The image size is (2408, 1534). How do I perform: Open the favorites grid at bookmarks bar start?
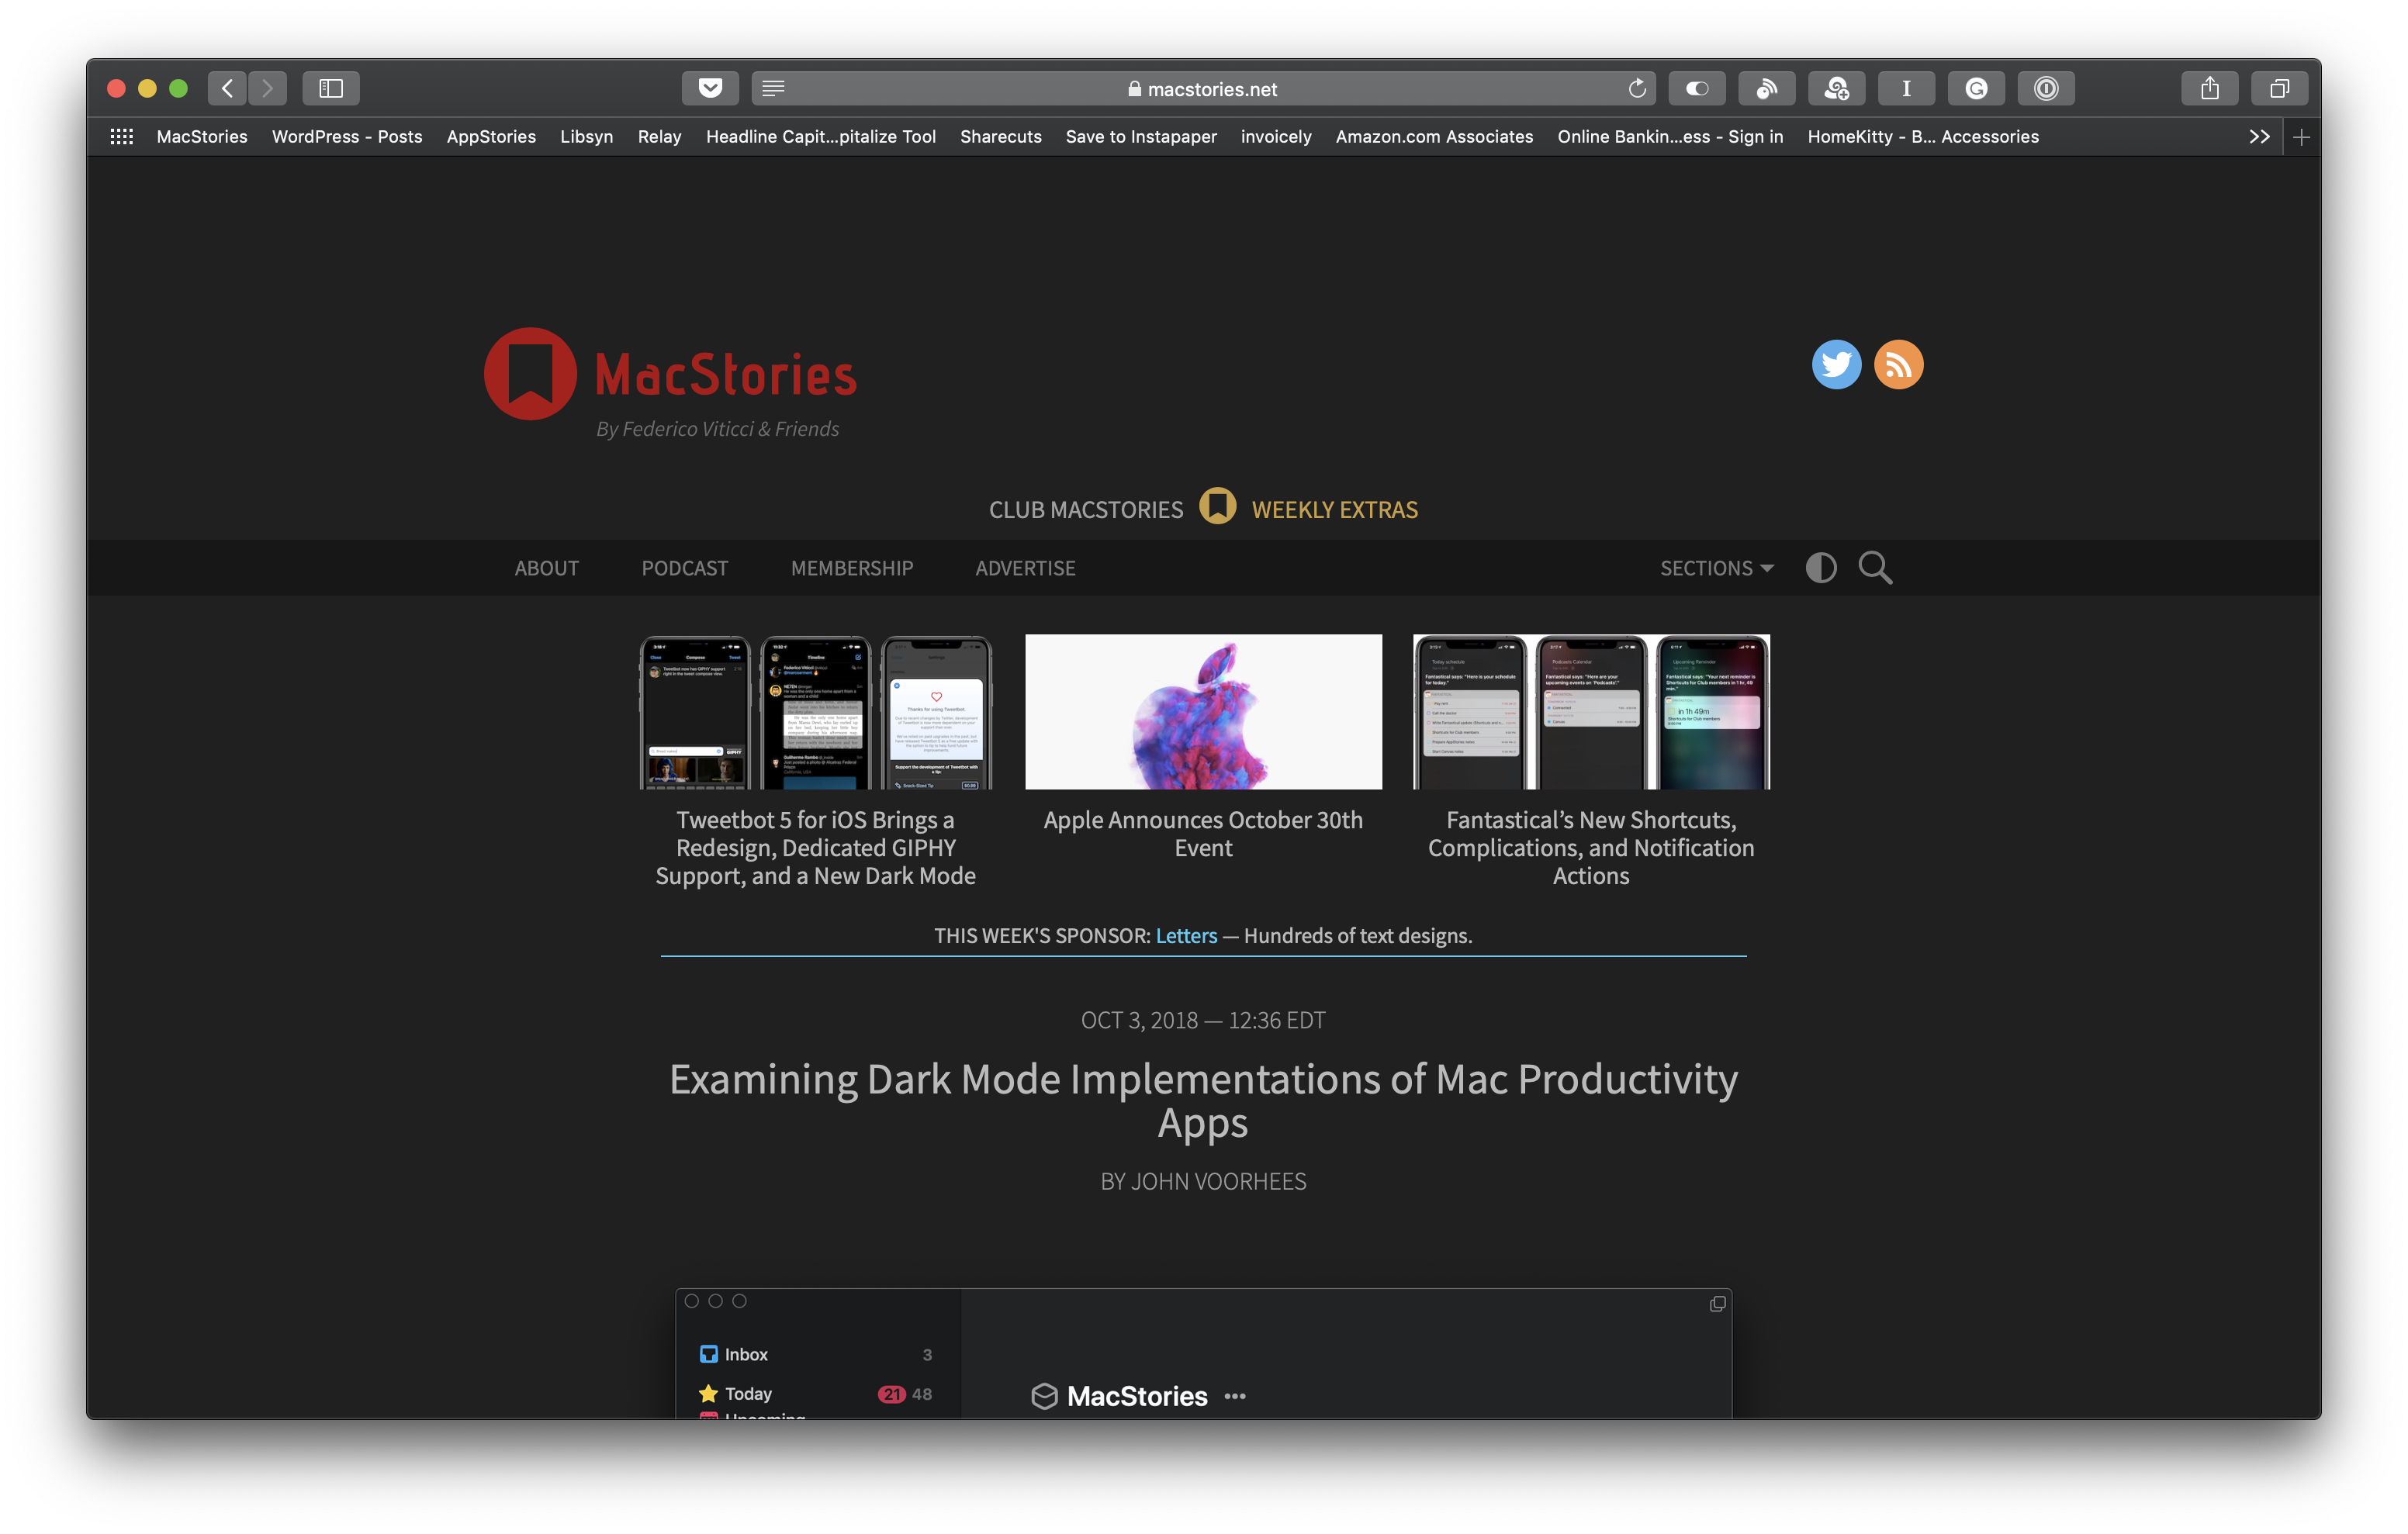pos(121,136)
